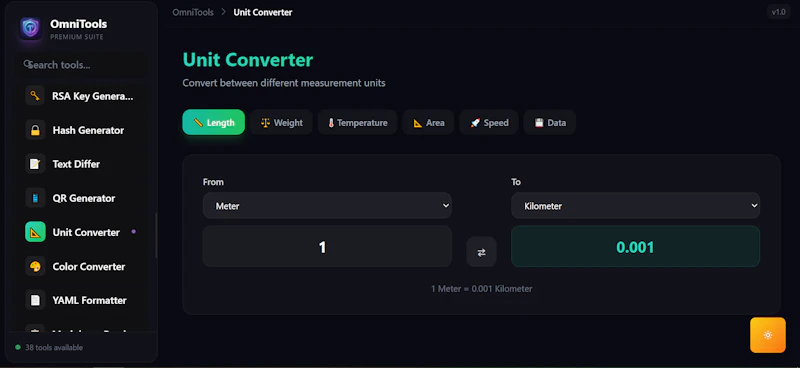Click the v1.0 version badge

(779, 12)
